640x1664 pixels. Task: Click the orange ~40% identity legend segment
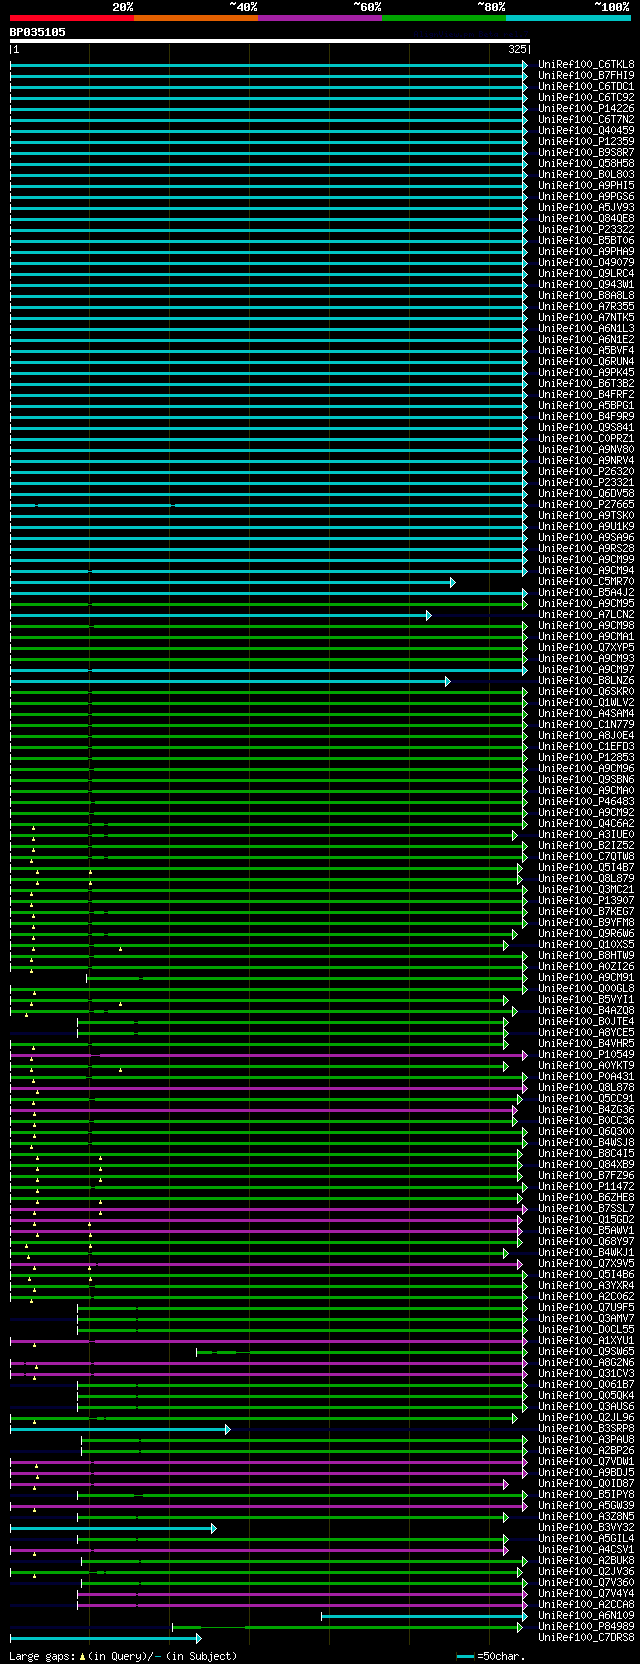196,17
